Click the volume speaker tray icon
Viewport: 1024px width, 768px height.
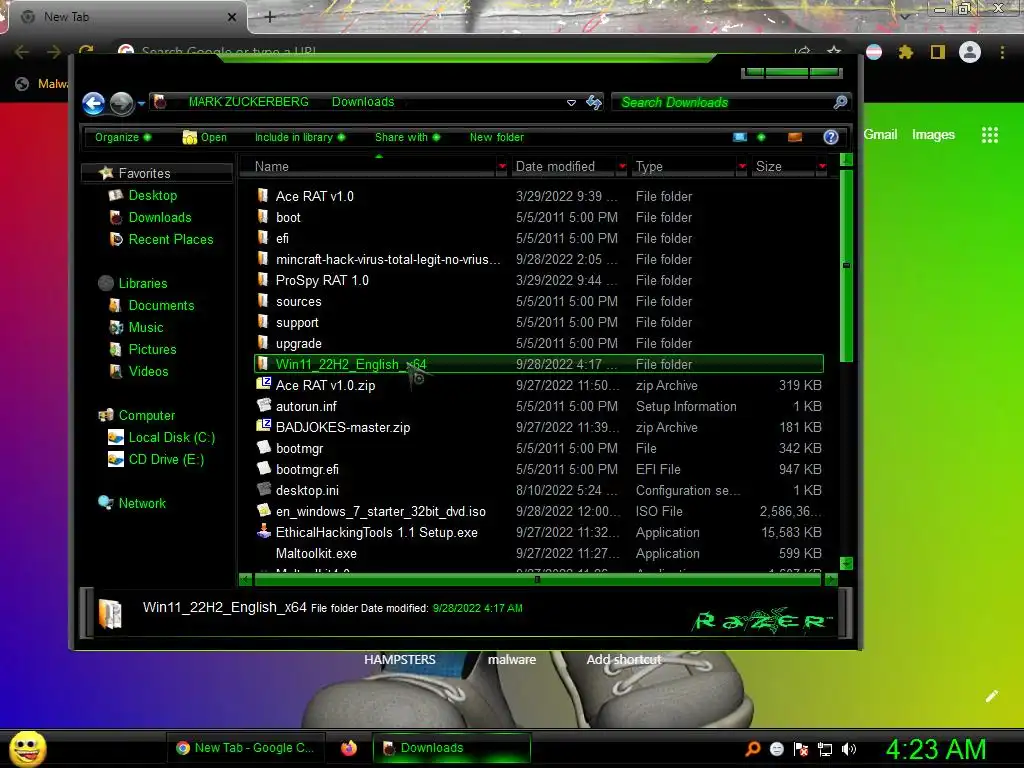848,749
